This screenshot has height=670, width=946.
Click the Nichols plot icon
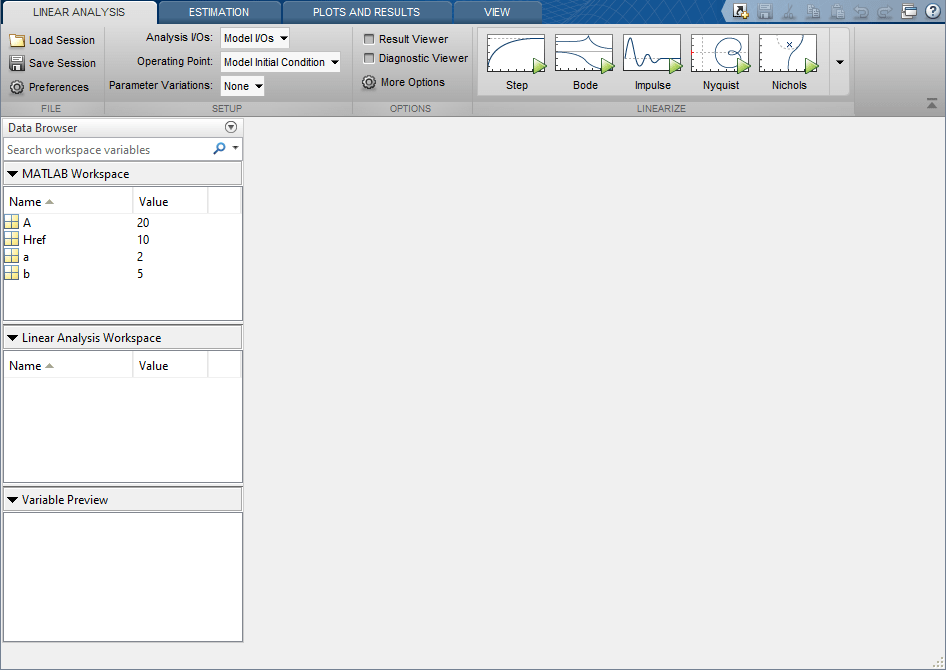[x=789, y=54]
